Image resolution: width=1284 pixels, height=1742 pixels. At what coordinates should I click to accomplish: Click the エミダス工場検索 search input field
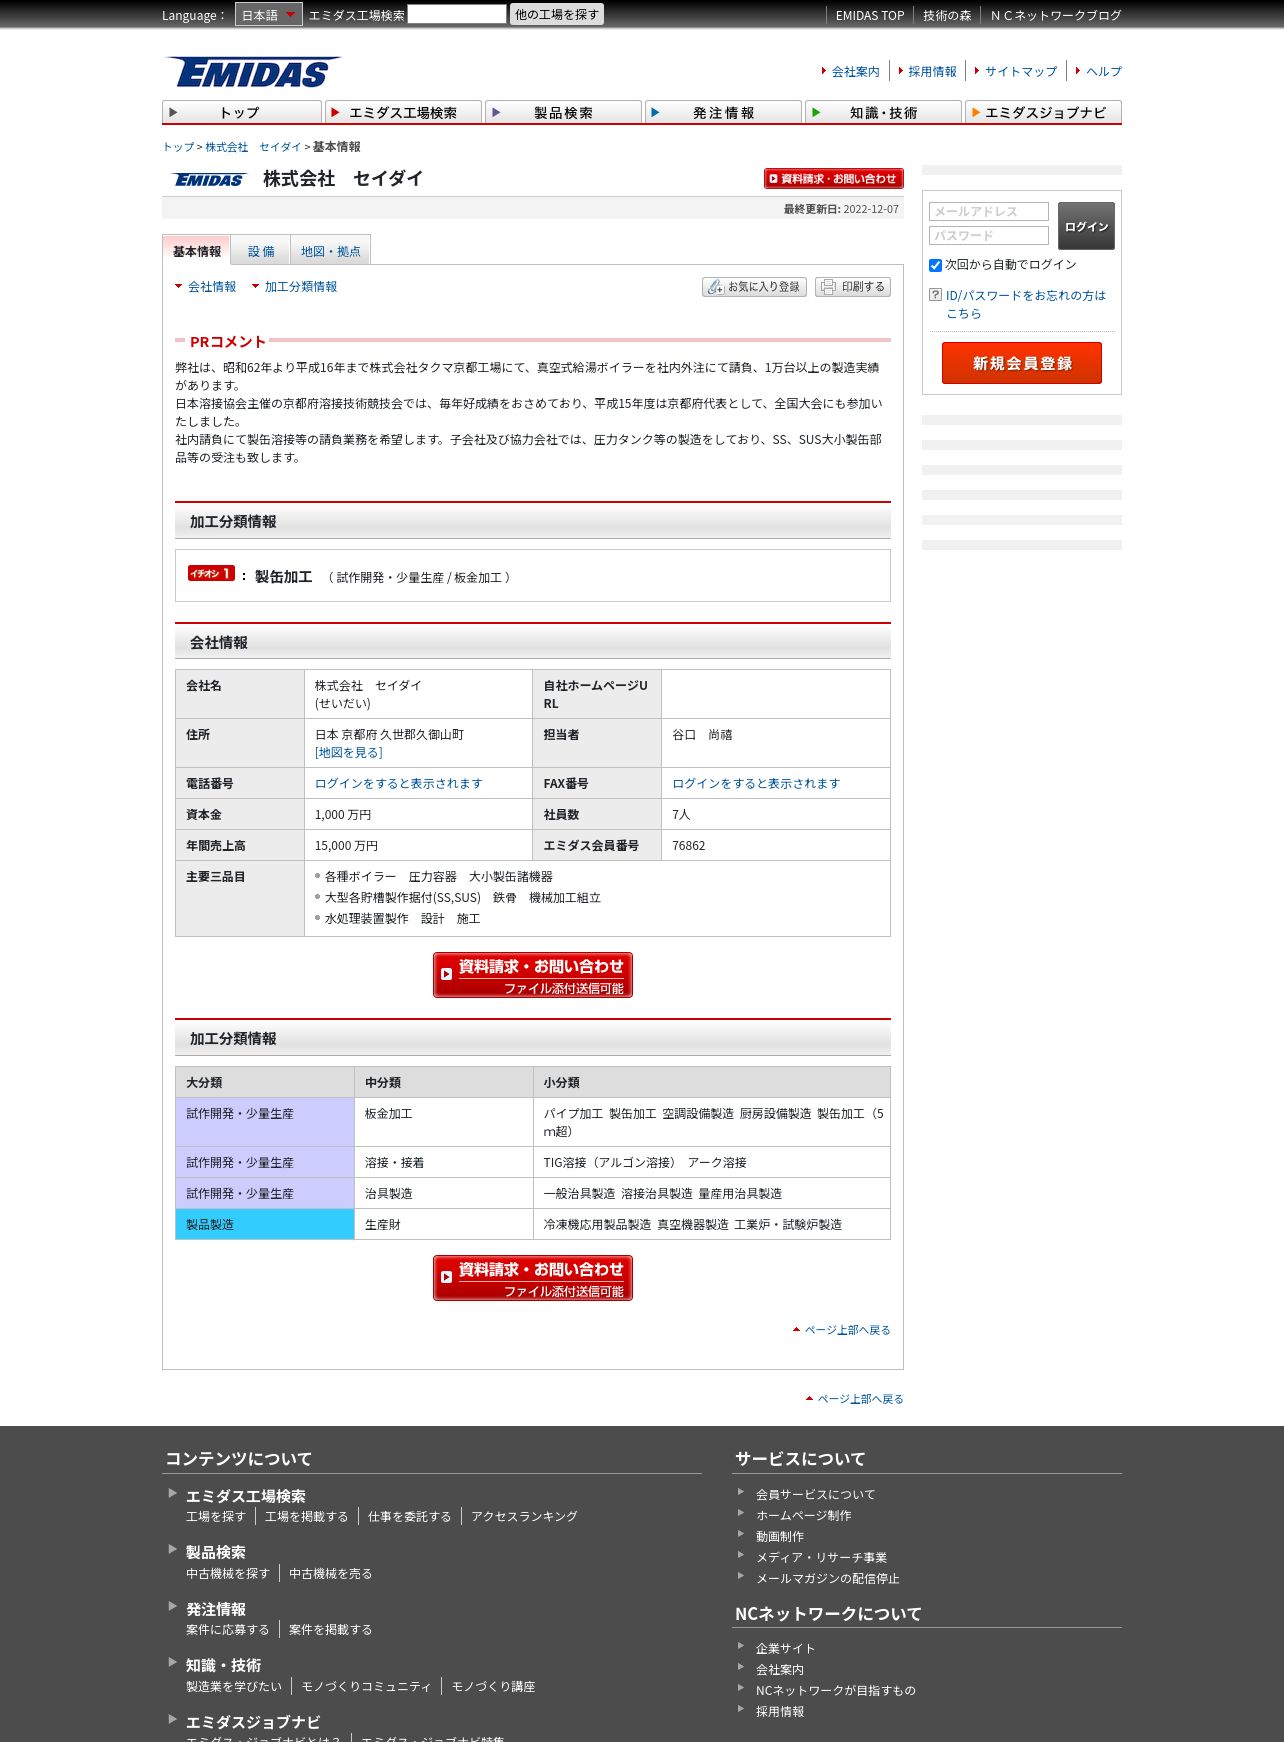pyautogui.click(x=457, y=14)
